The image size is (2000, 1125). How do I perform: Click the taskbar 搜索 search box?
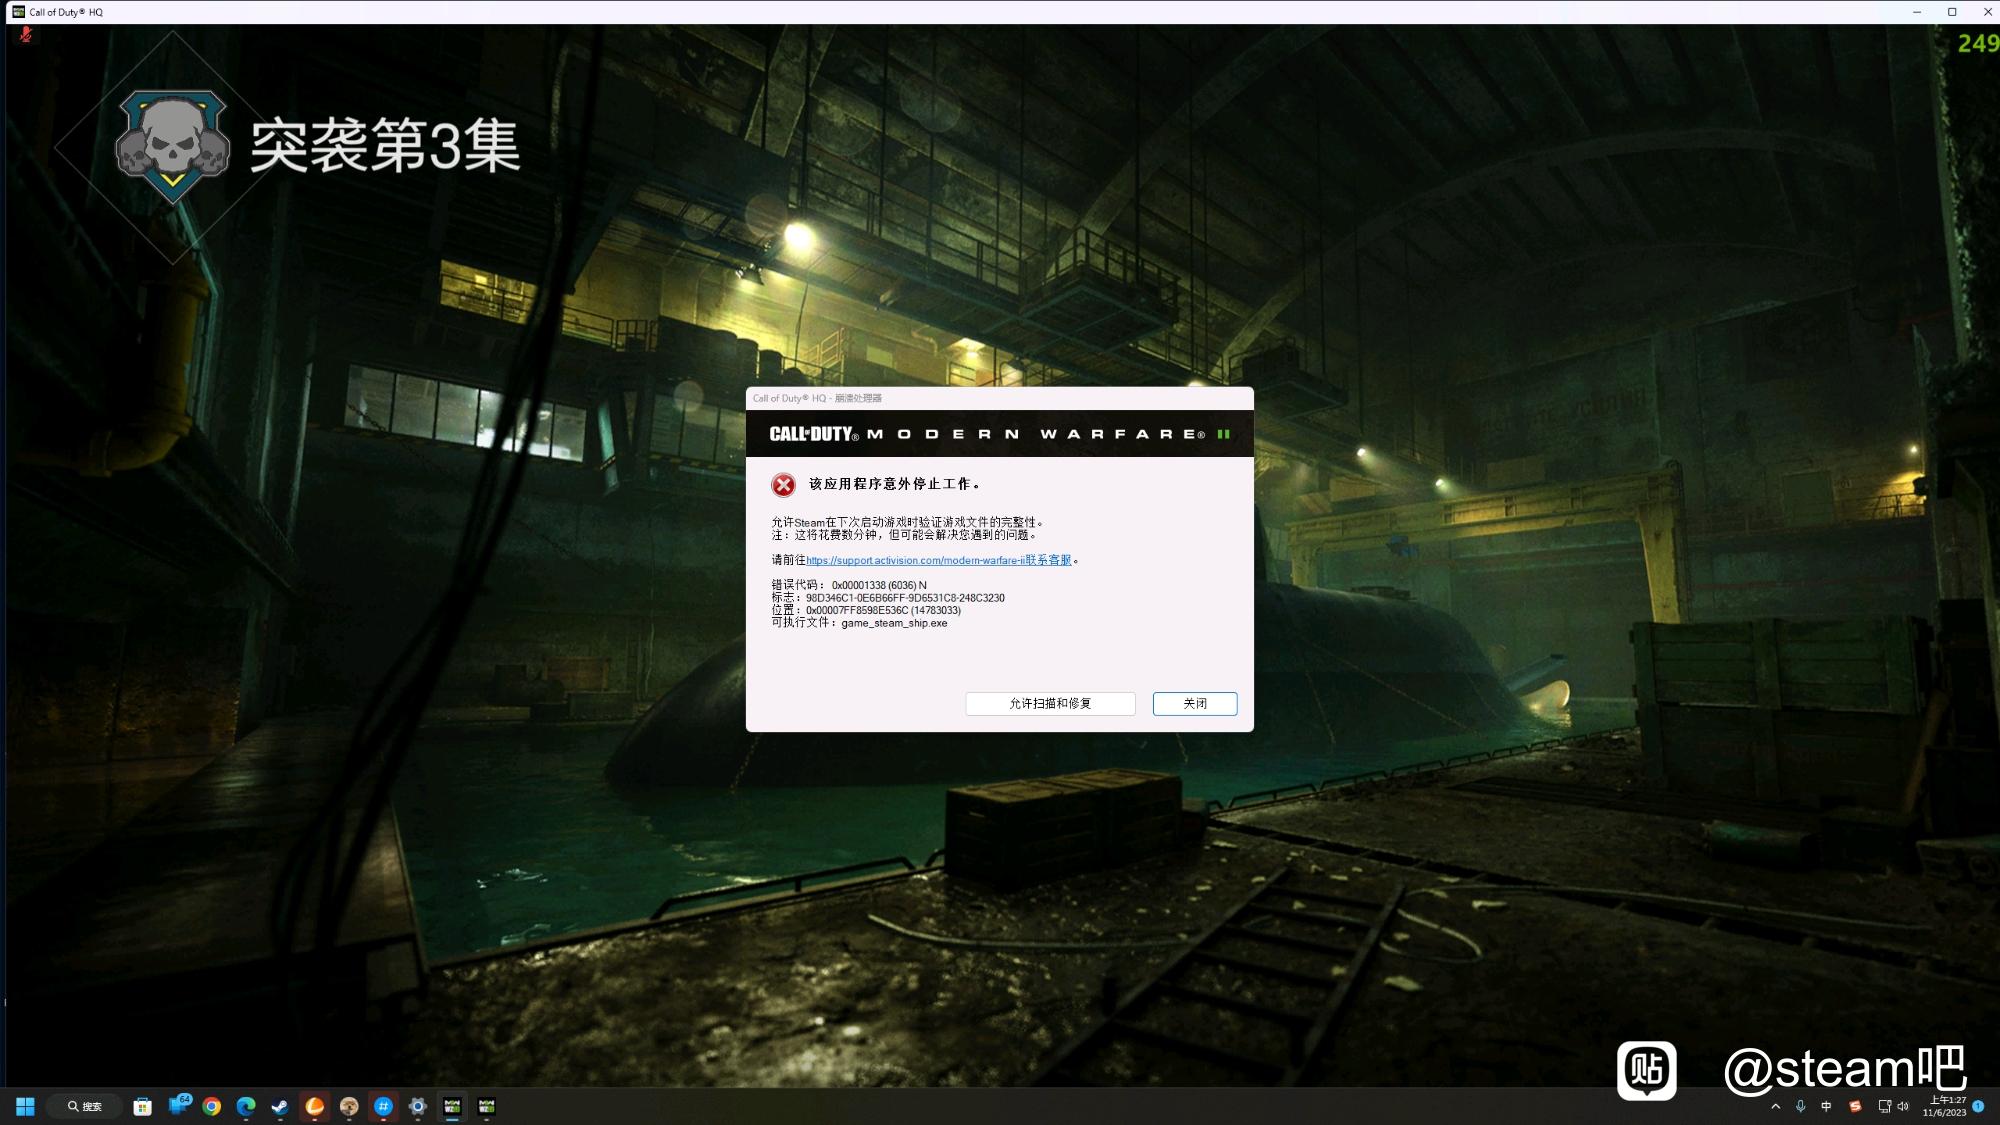point(85,1106)
